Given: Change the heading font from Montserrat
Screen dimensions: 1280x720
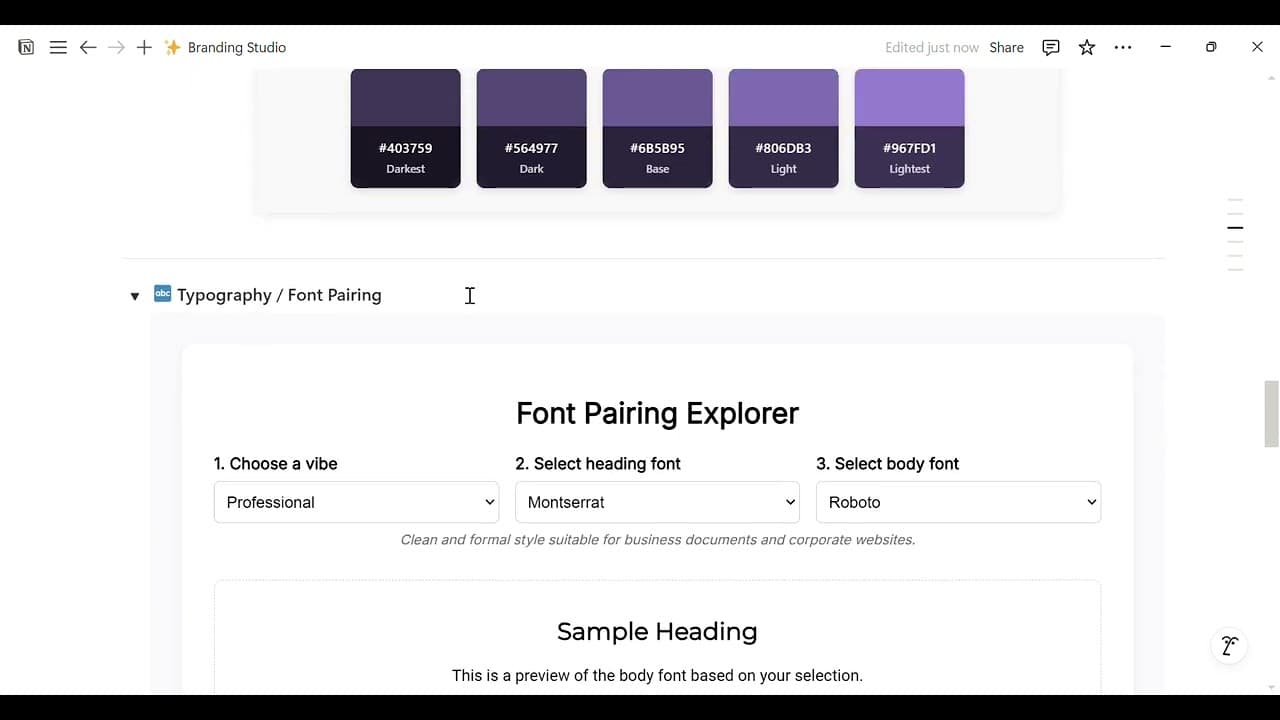Looking at the screenshot, I should pyautogui.click(x=657, y=502).
